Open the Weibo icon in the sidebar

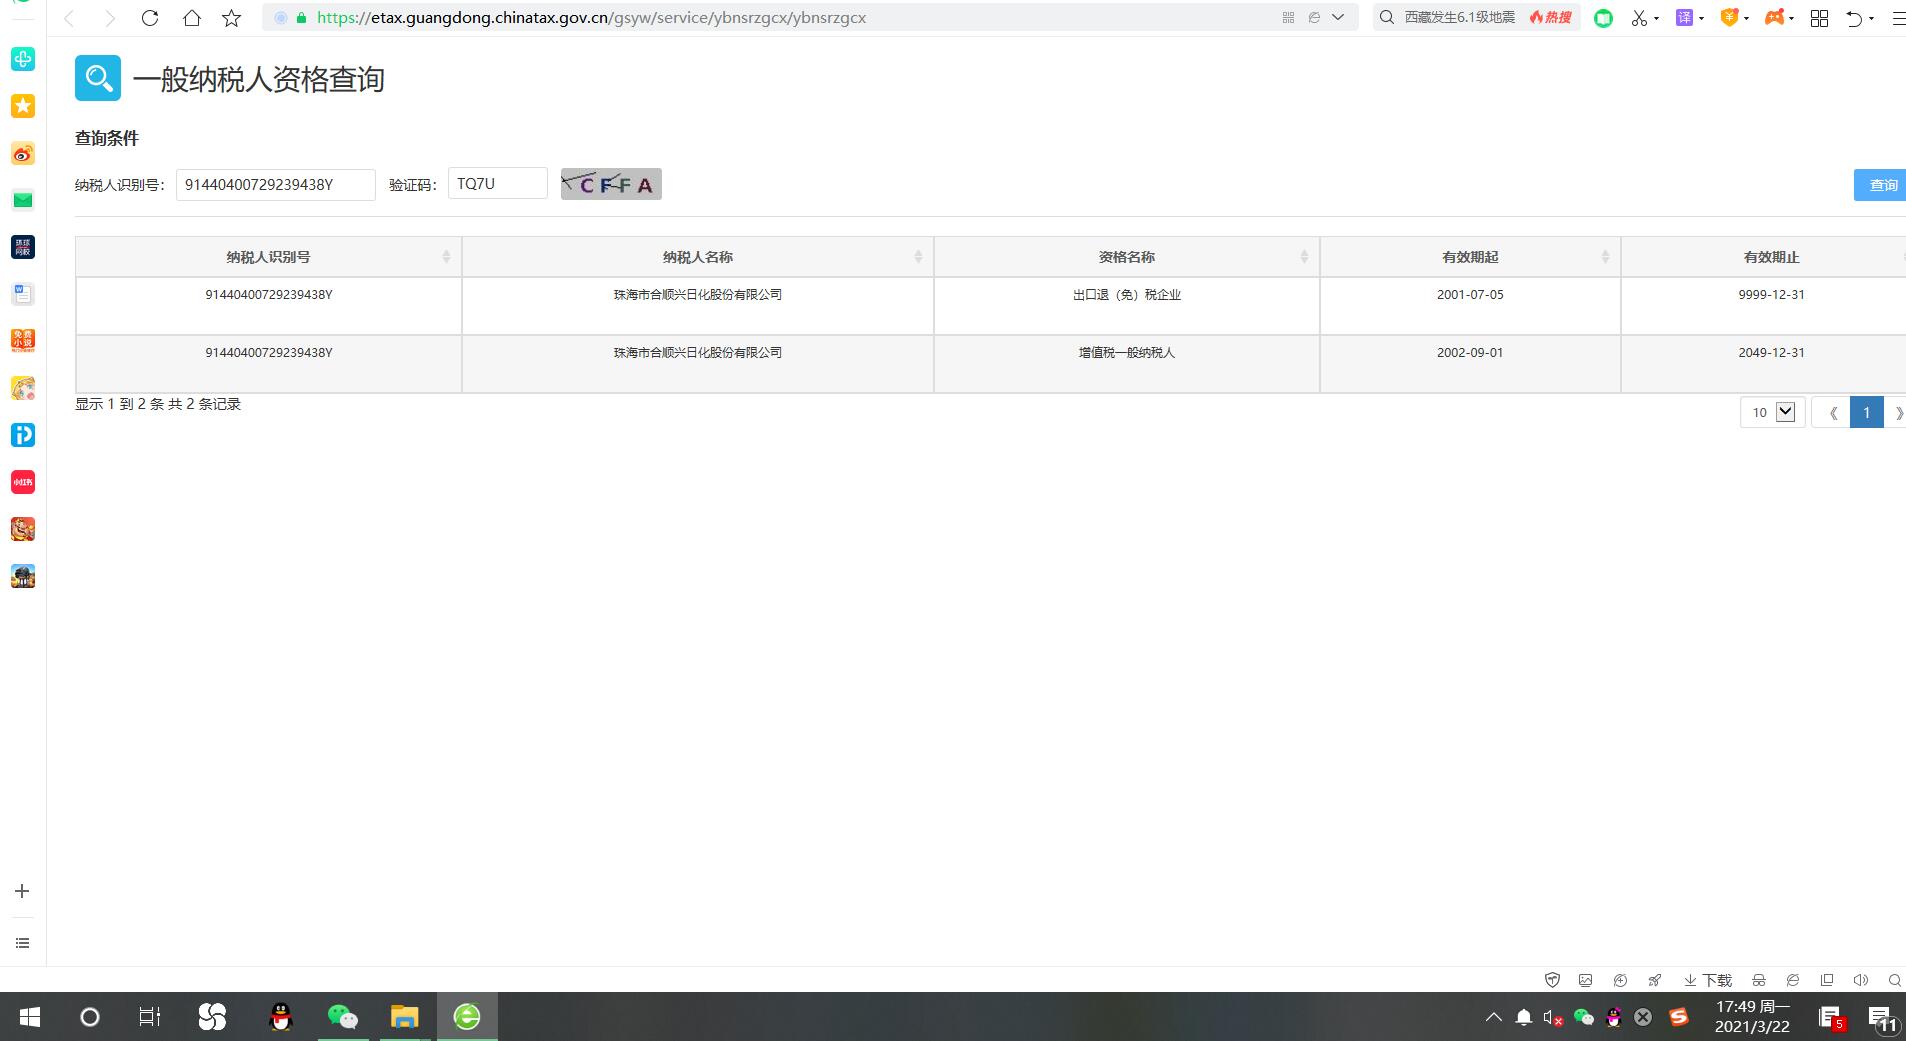pyautogui.click(x=23, y=153)
